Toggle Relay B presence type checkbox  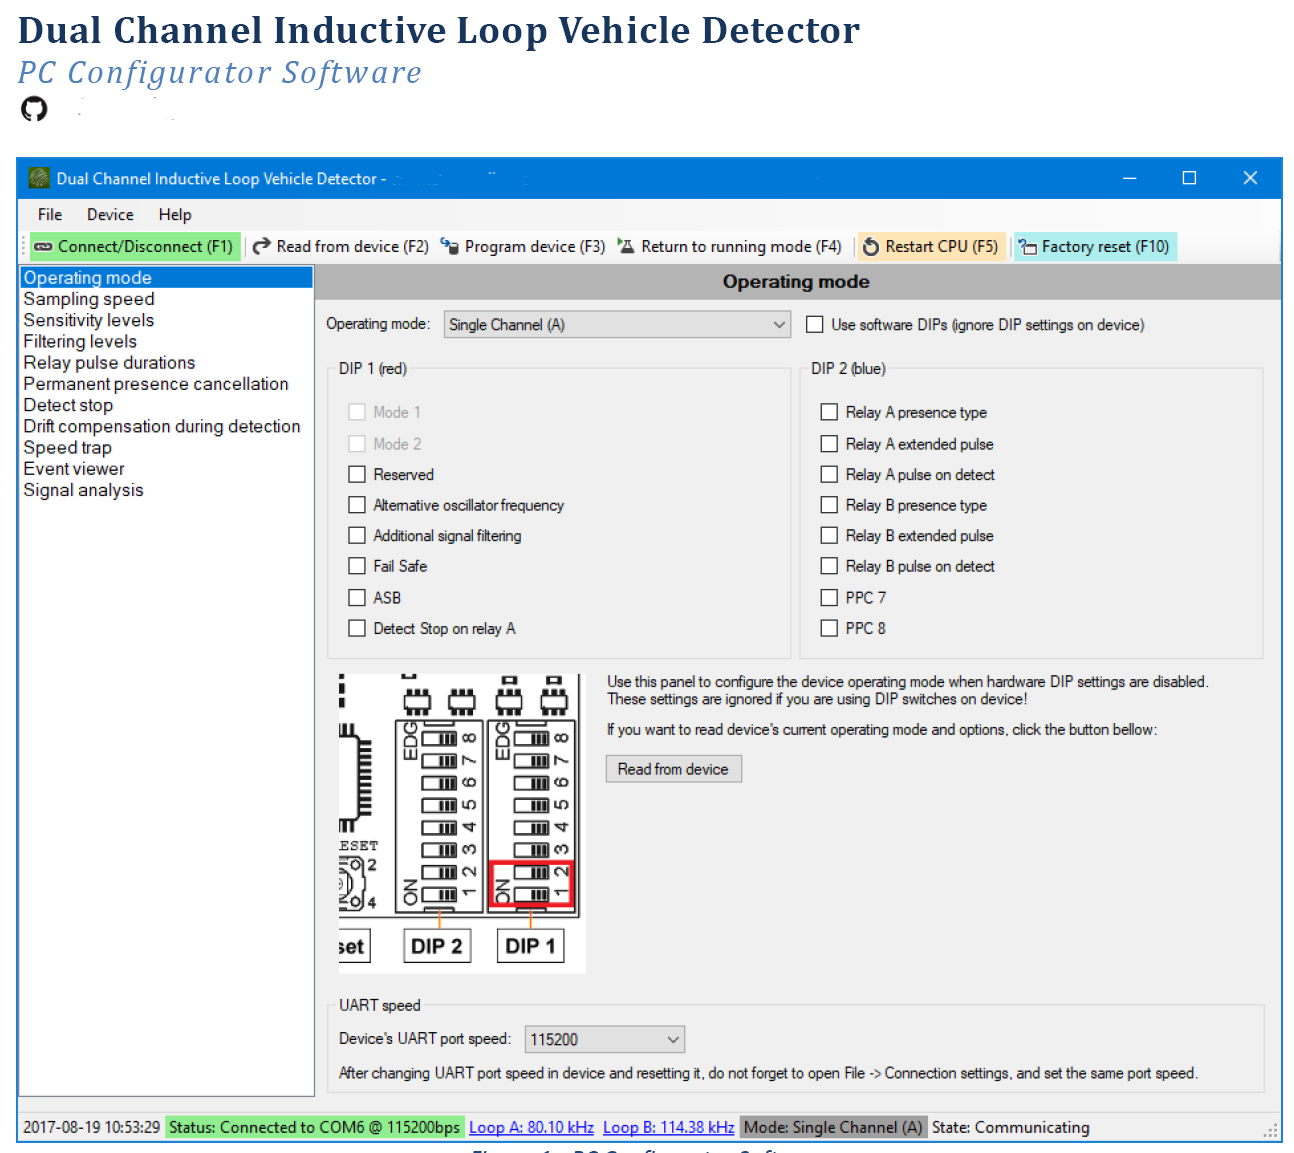[829, 505]
